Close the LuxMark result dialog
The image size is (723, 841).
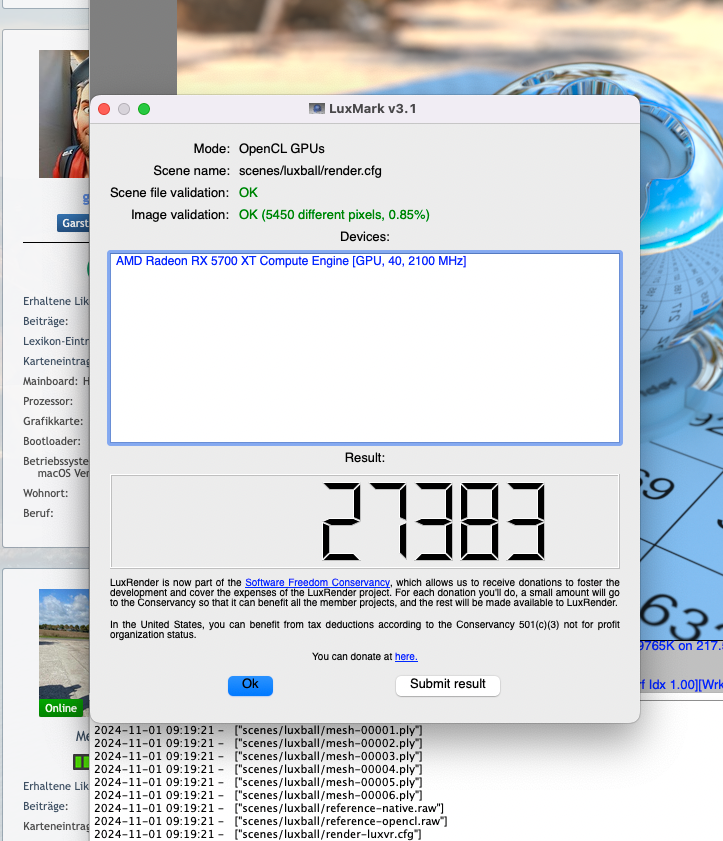(x=104, y=109)
